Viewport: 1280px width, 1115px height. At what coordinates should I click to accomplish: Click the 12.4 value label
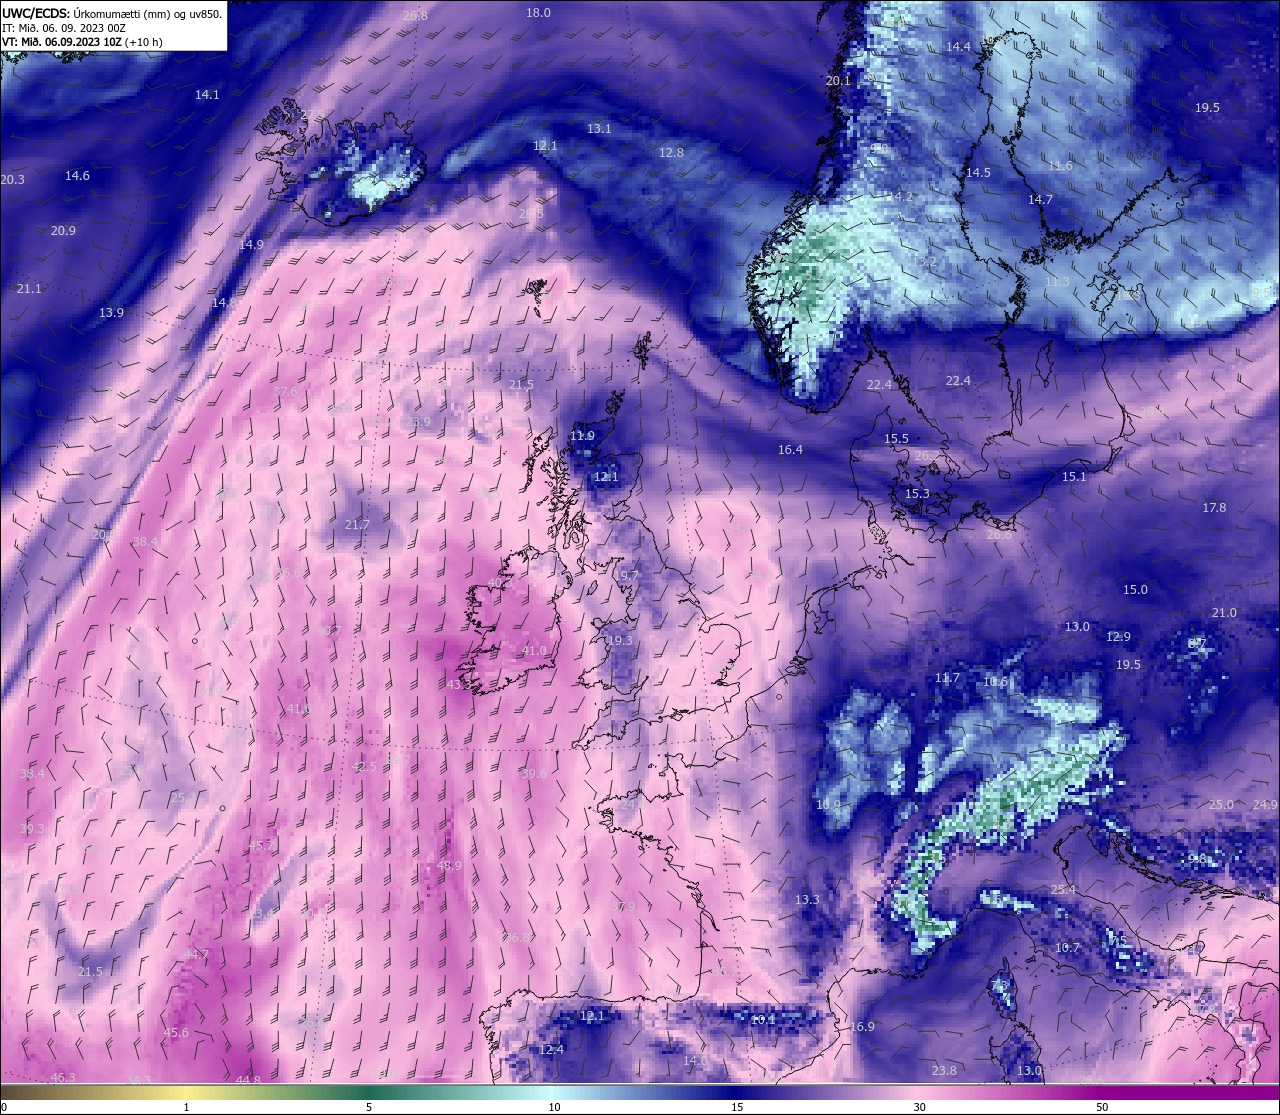[551, 1050]
